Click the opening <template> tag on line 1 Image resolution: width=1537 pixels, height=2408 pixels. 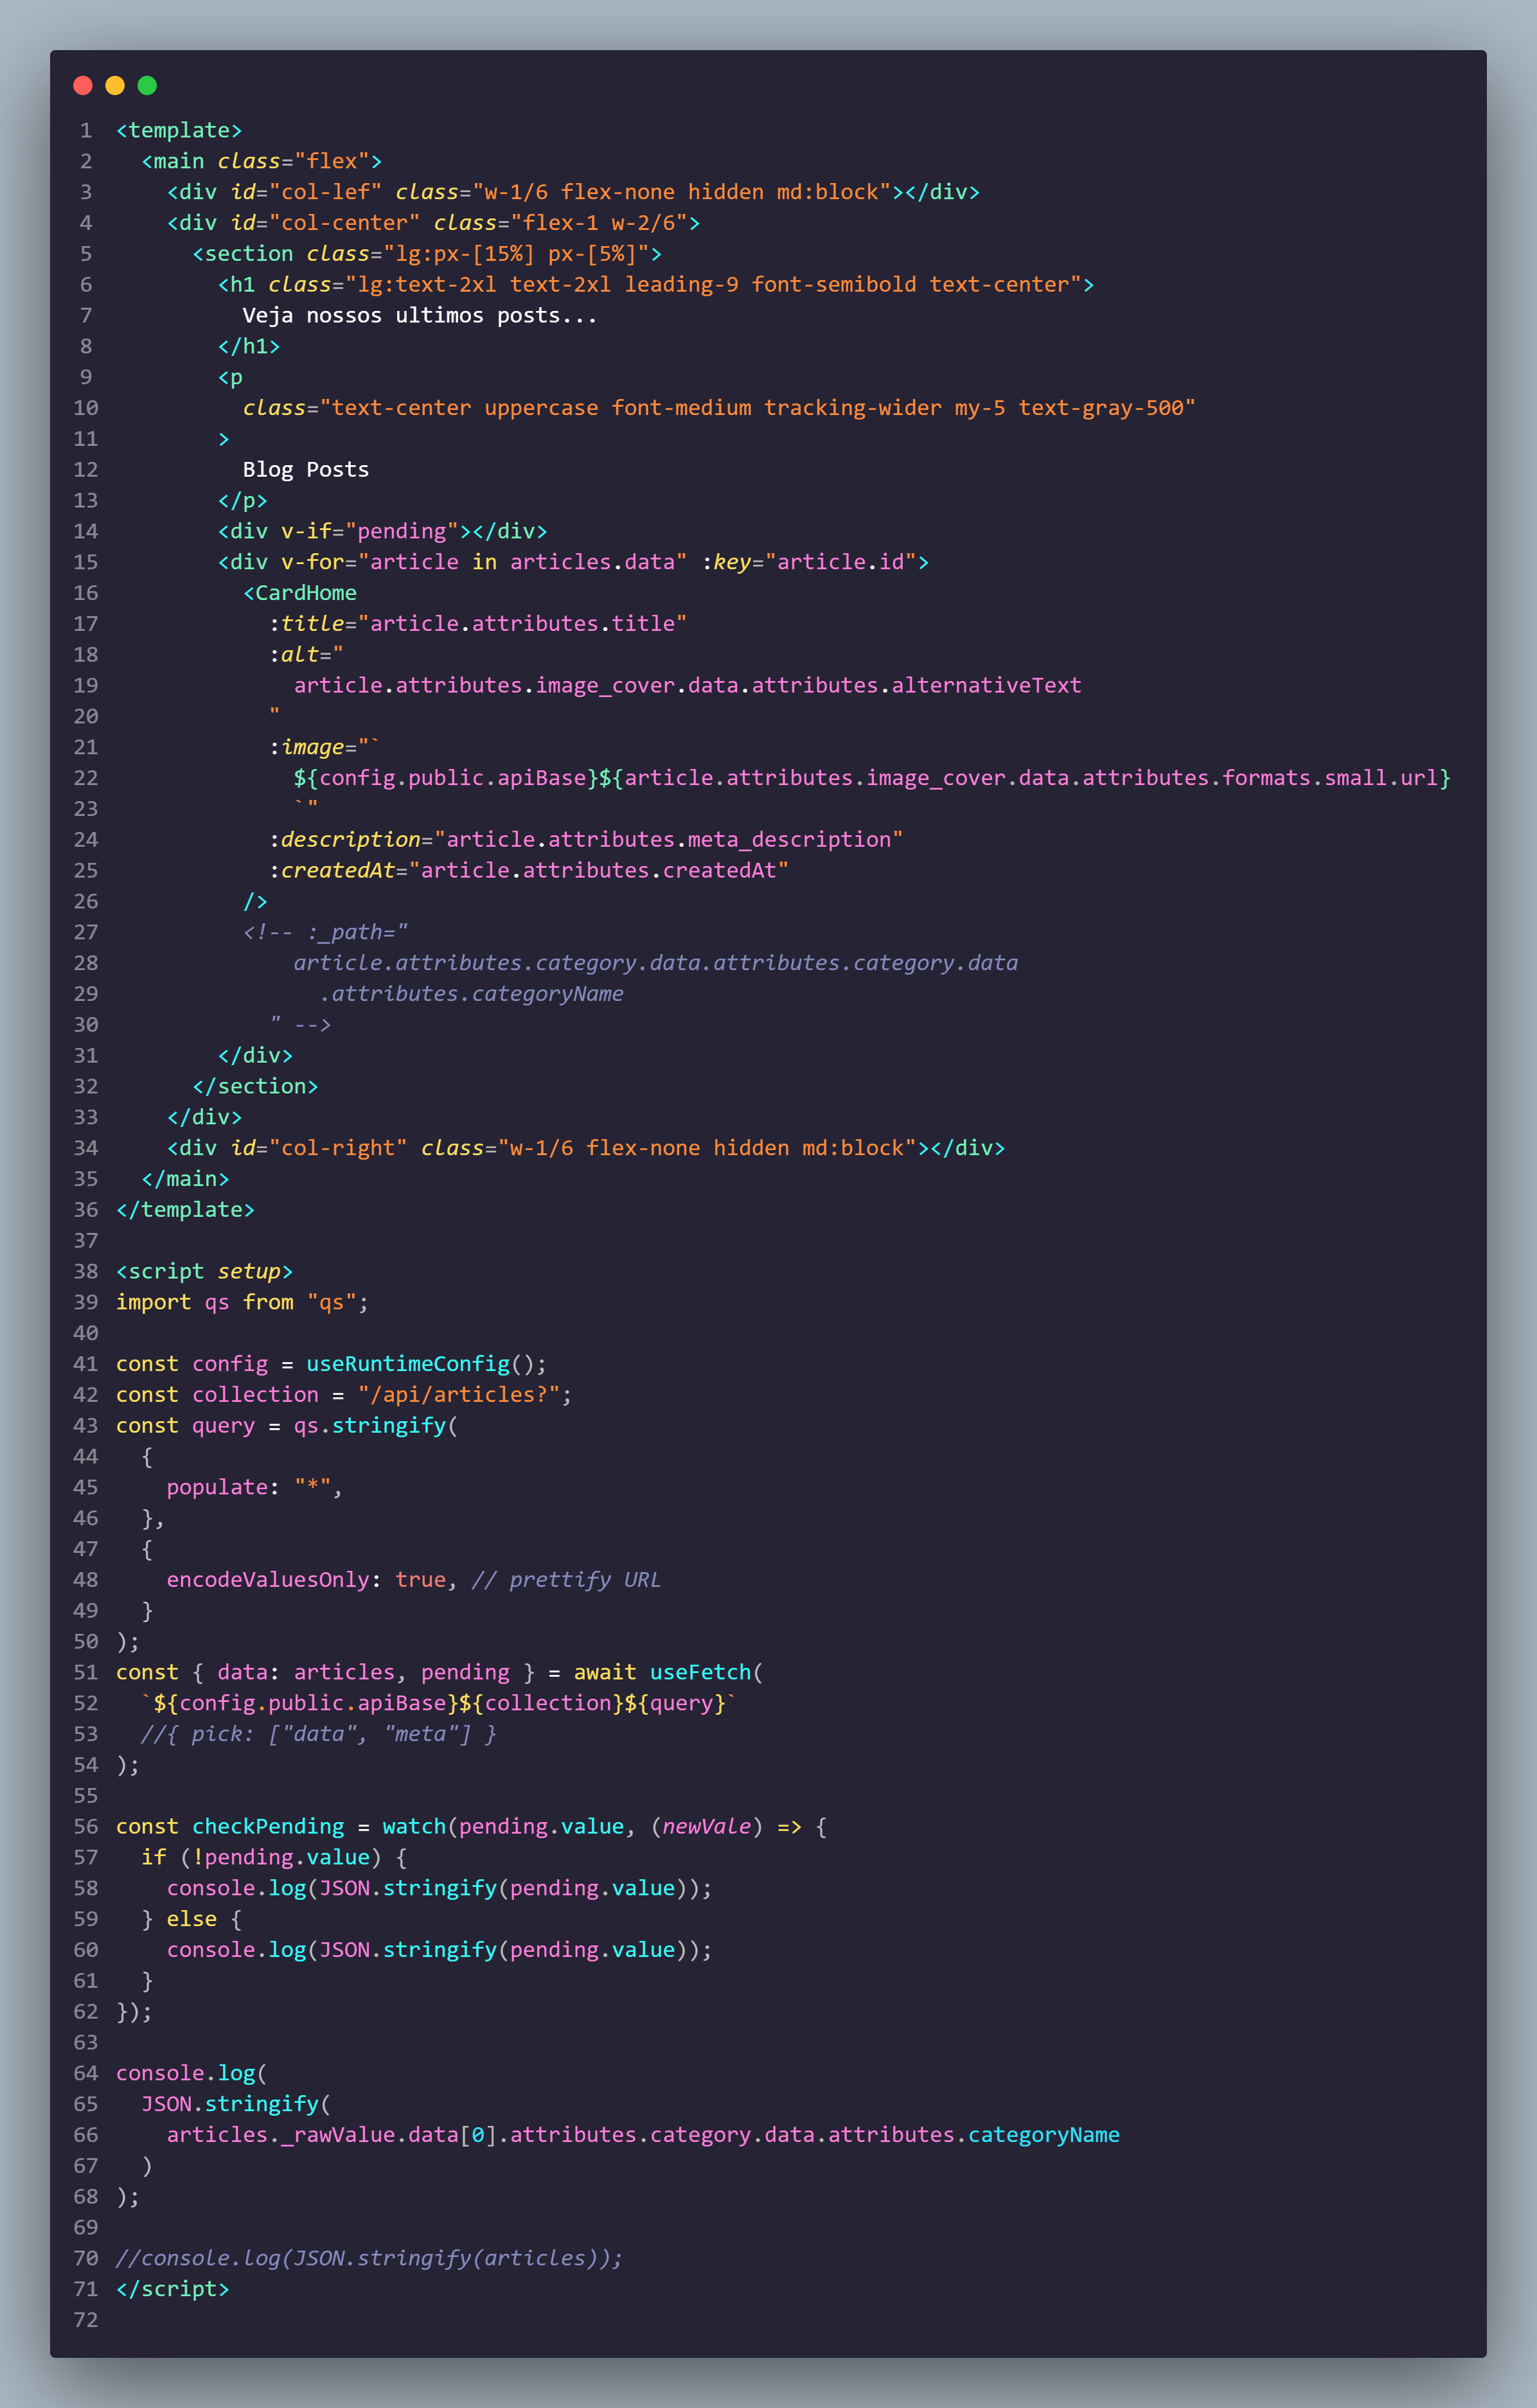[179, 131]
